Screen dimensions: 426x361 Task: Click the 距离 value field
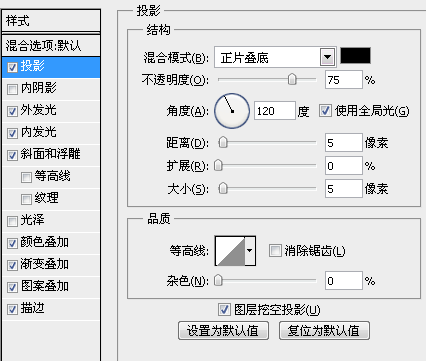coord(344,143)
